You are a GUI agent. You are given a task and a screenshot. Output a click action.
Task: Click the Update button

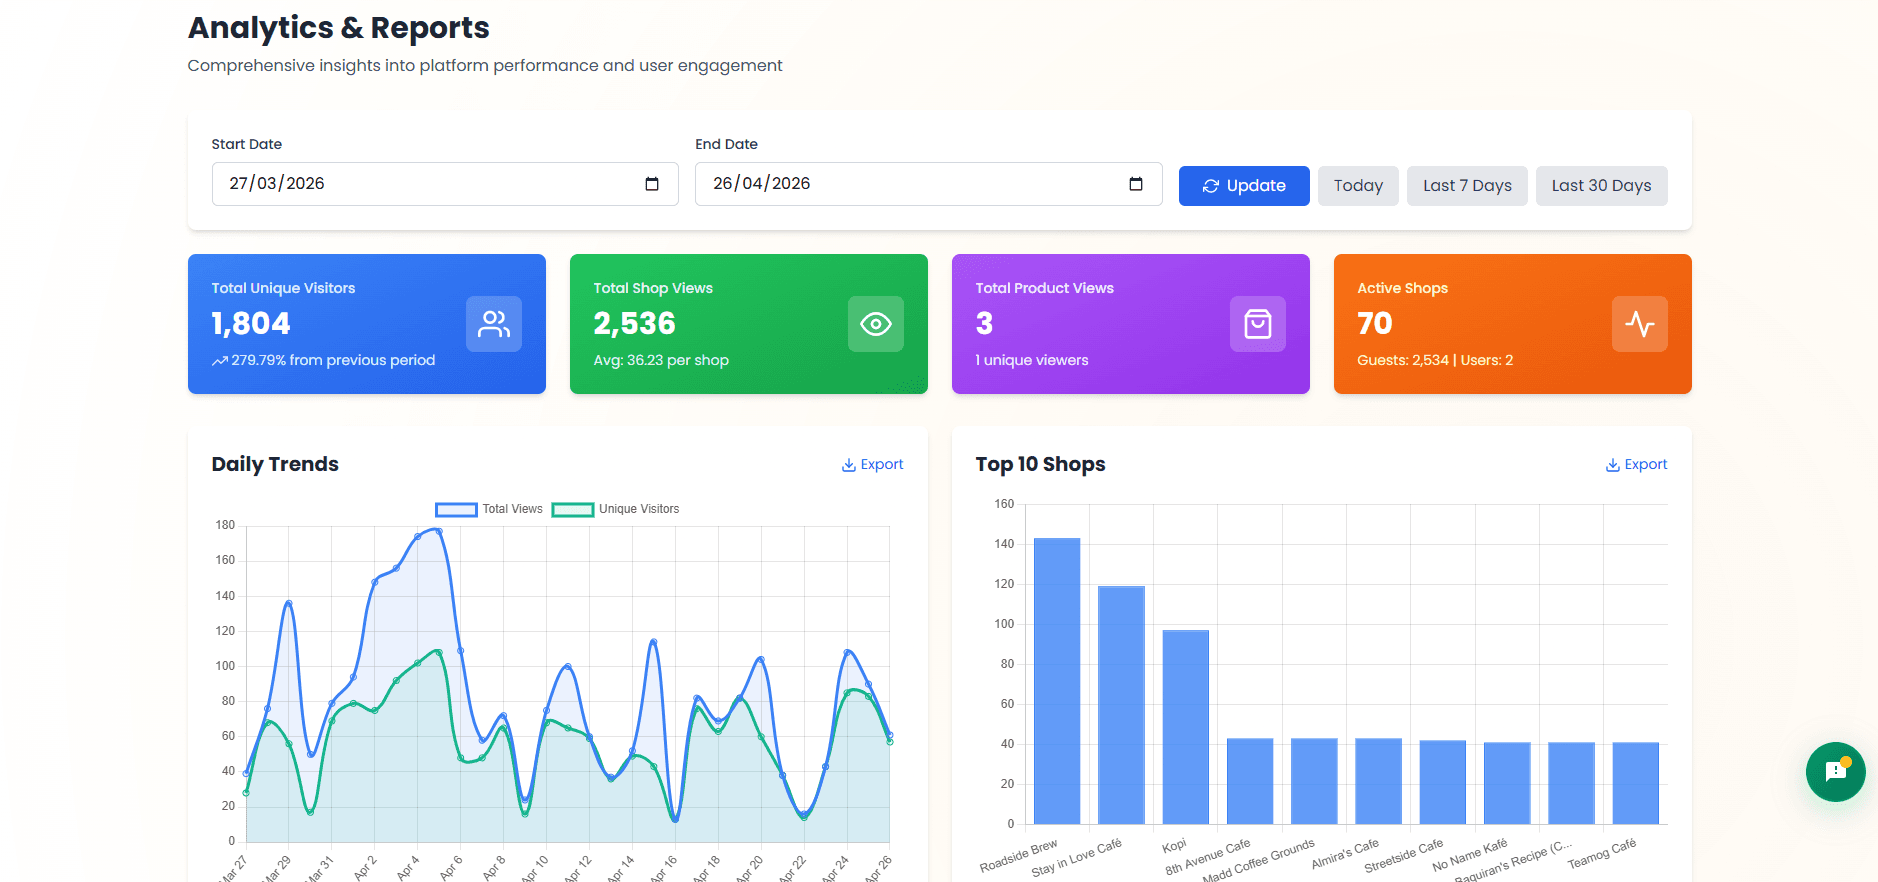1244,186
